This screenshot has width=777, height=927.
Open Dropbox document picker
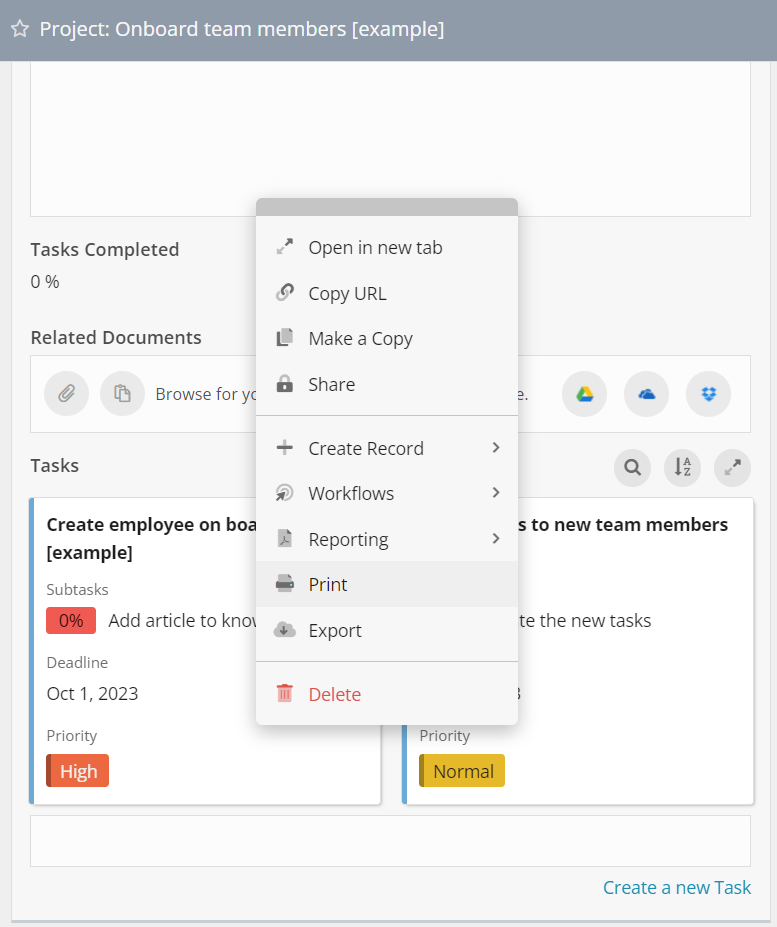point(708,394)
